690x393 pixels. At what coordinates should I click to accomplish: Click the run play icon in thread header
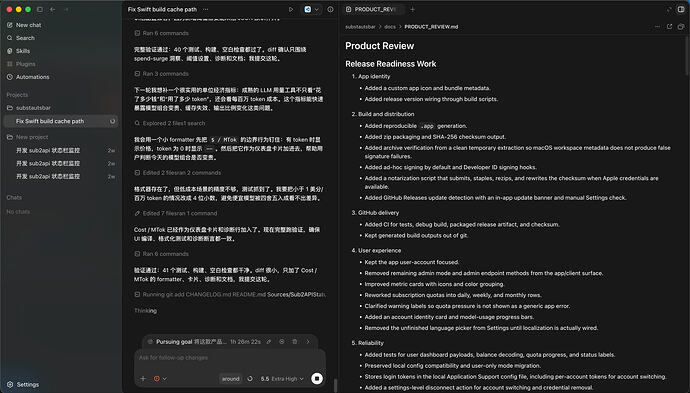tap(291, 9)
